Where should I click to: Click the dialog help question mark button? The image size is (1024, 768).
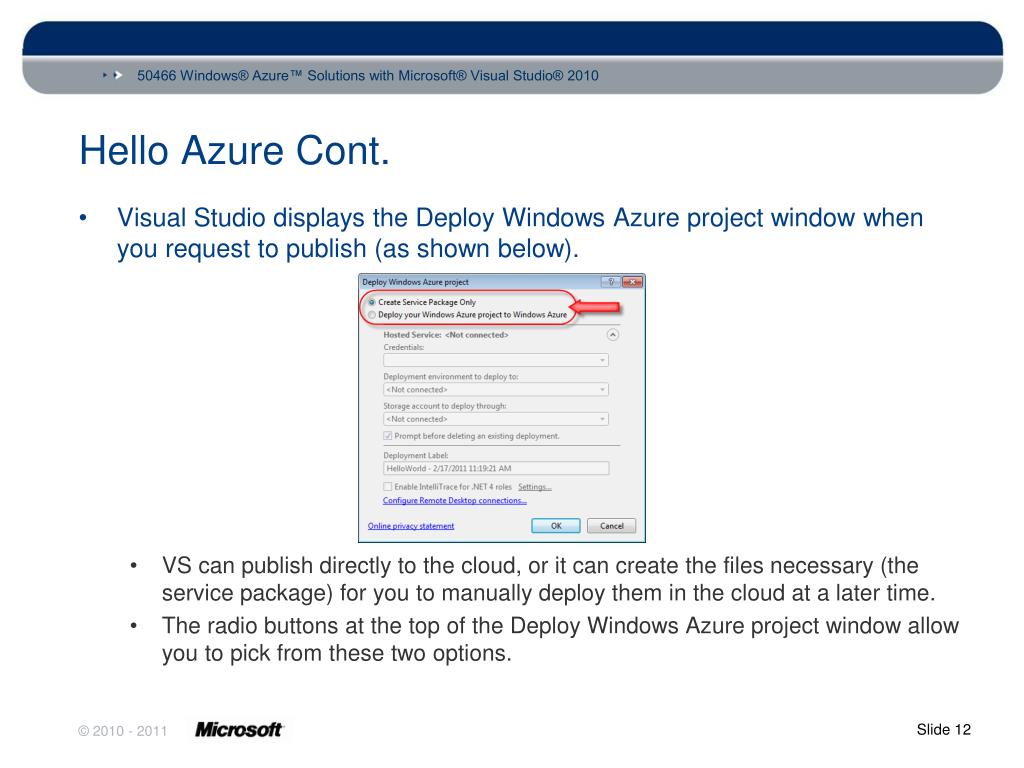(611, 282)
